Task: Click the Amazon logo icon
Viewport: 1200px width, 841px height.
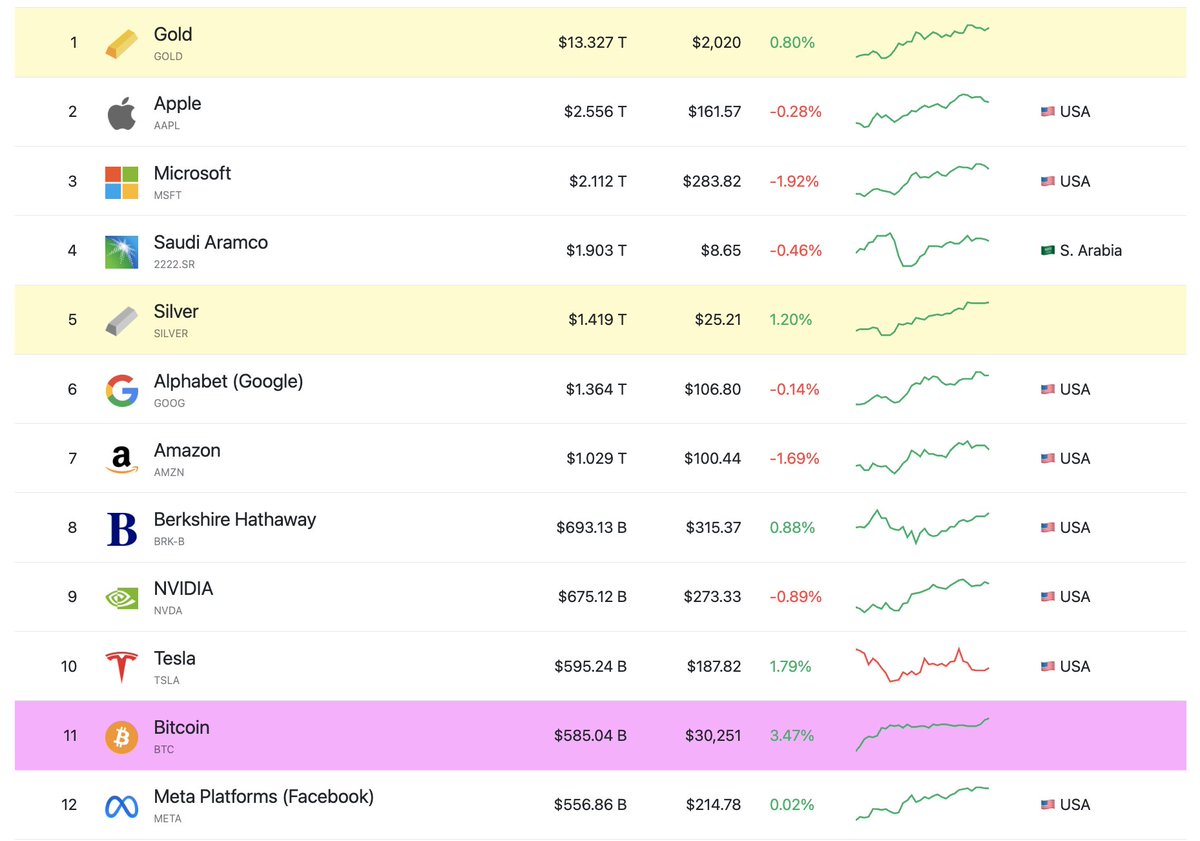Action: point(121,460)
